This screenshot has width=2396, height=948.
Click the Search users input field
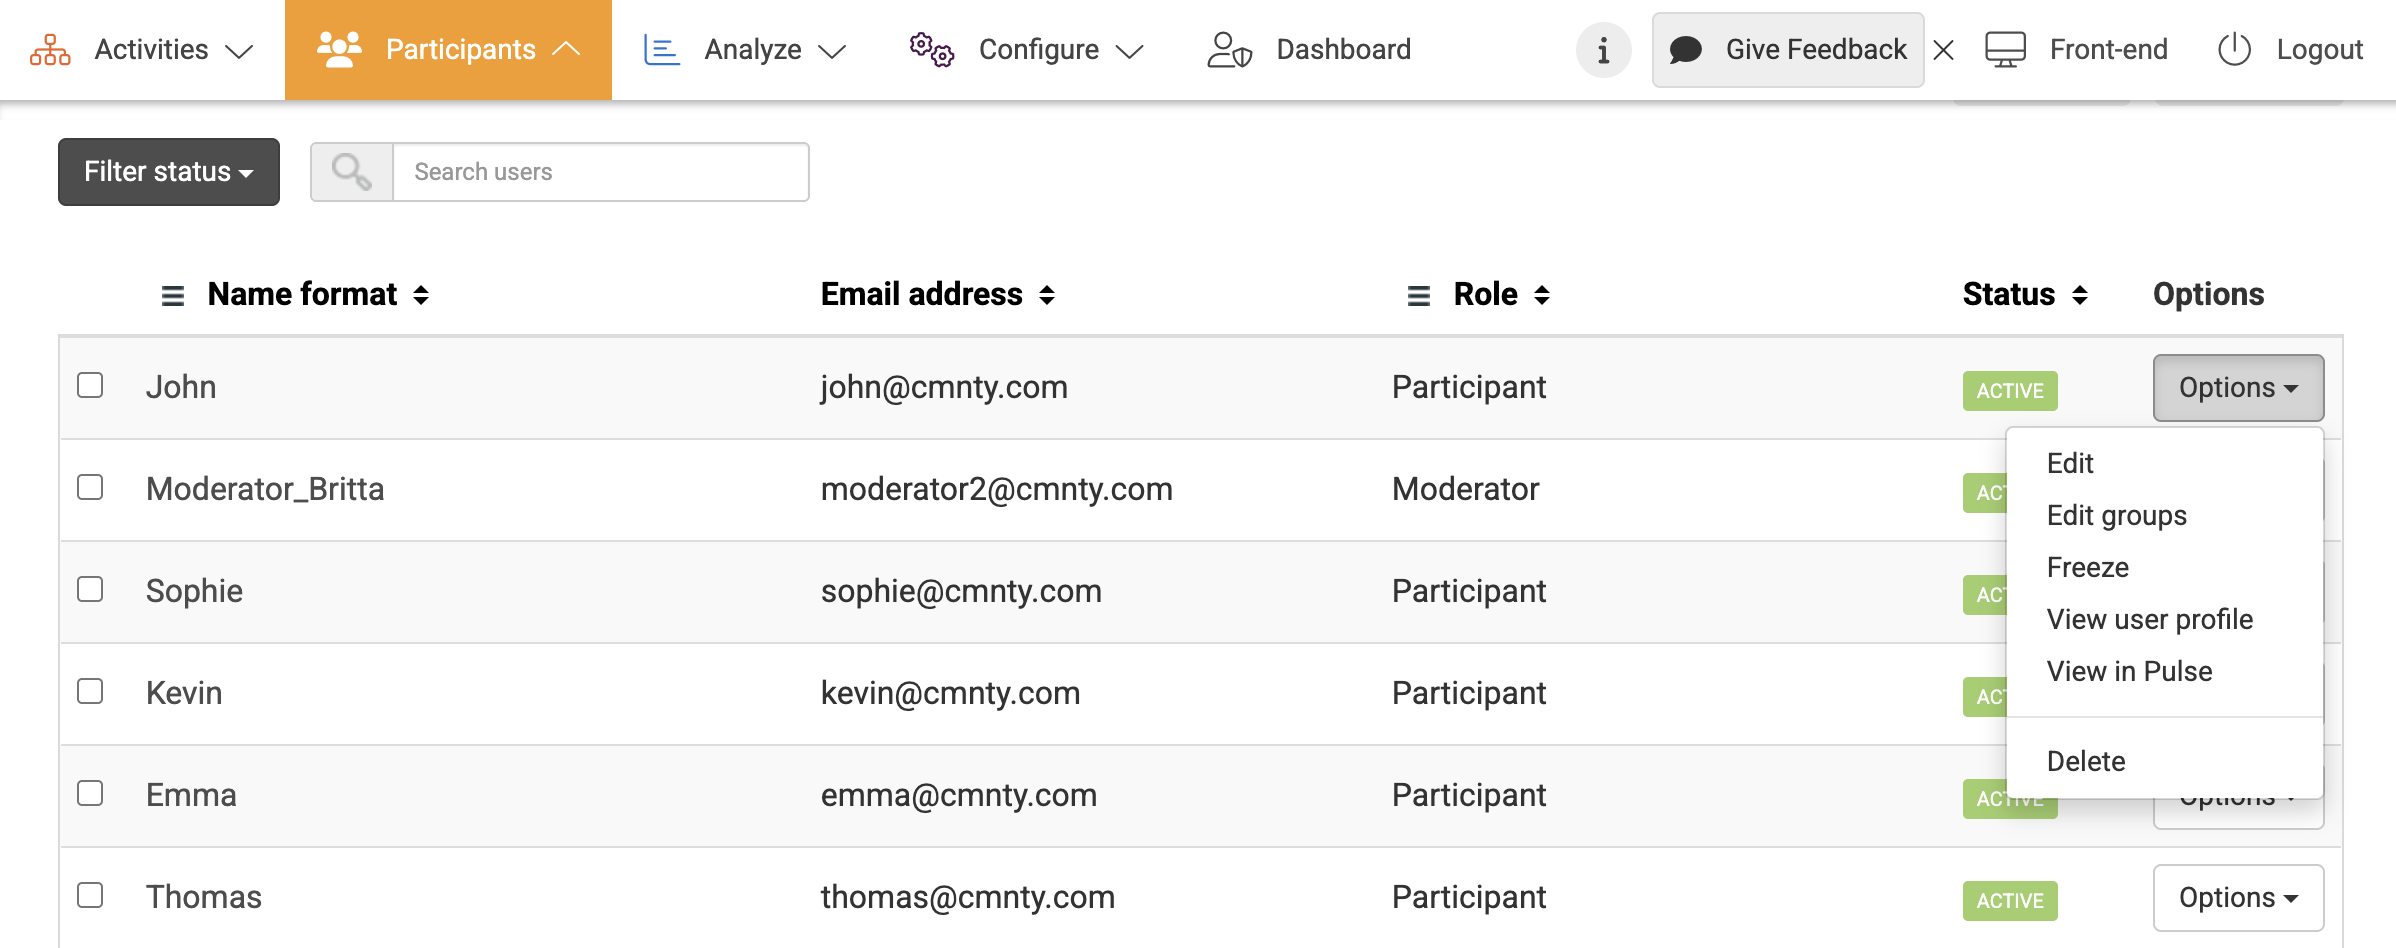pos(600,172)
